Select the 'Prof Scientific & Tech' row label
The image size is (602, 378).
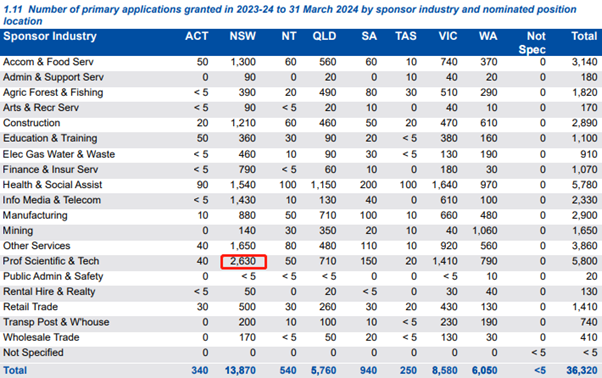click(51, 261)
